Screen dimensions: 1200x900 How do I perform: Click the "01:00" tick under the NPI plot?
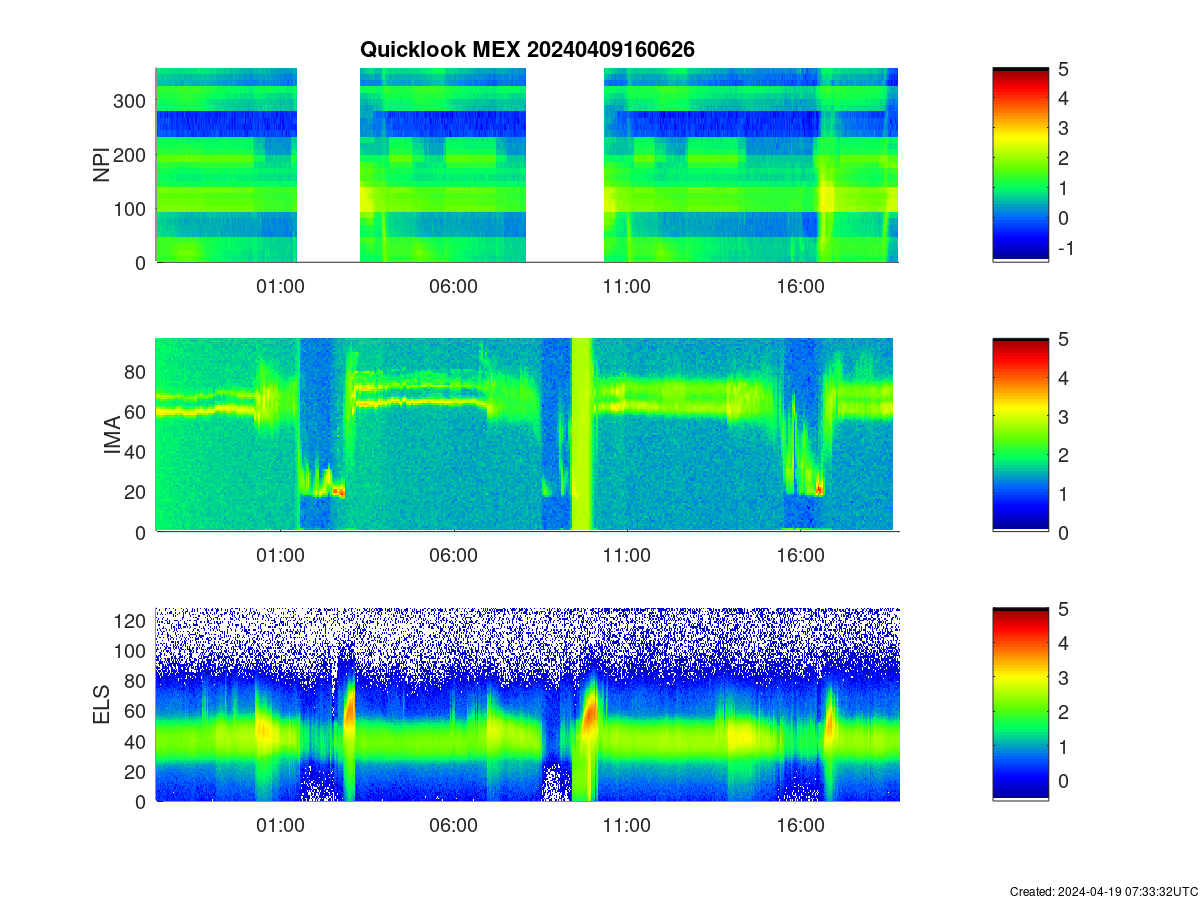pyautogui.click(x=280, y=286)
